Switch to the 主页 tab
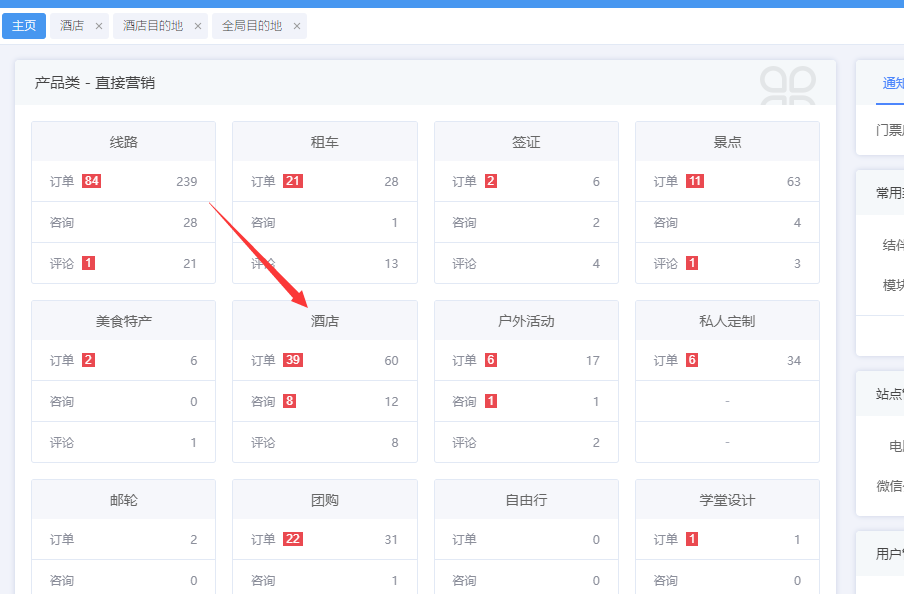Viewport: 904px width, 594px height. pos(24,26)
